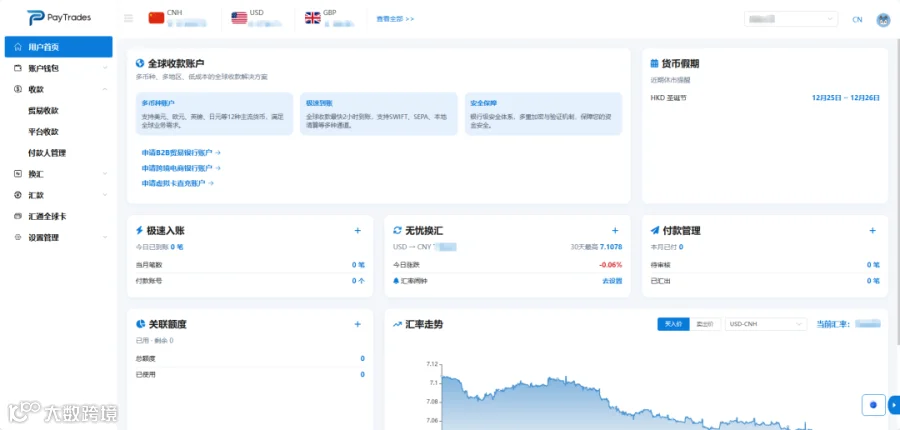Switch to the 卖出价 price toggle
Viewport: 900px width, 430px height.
point(705,324)
